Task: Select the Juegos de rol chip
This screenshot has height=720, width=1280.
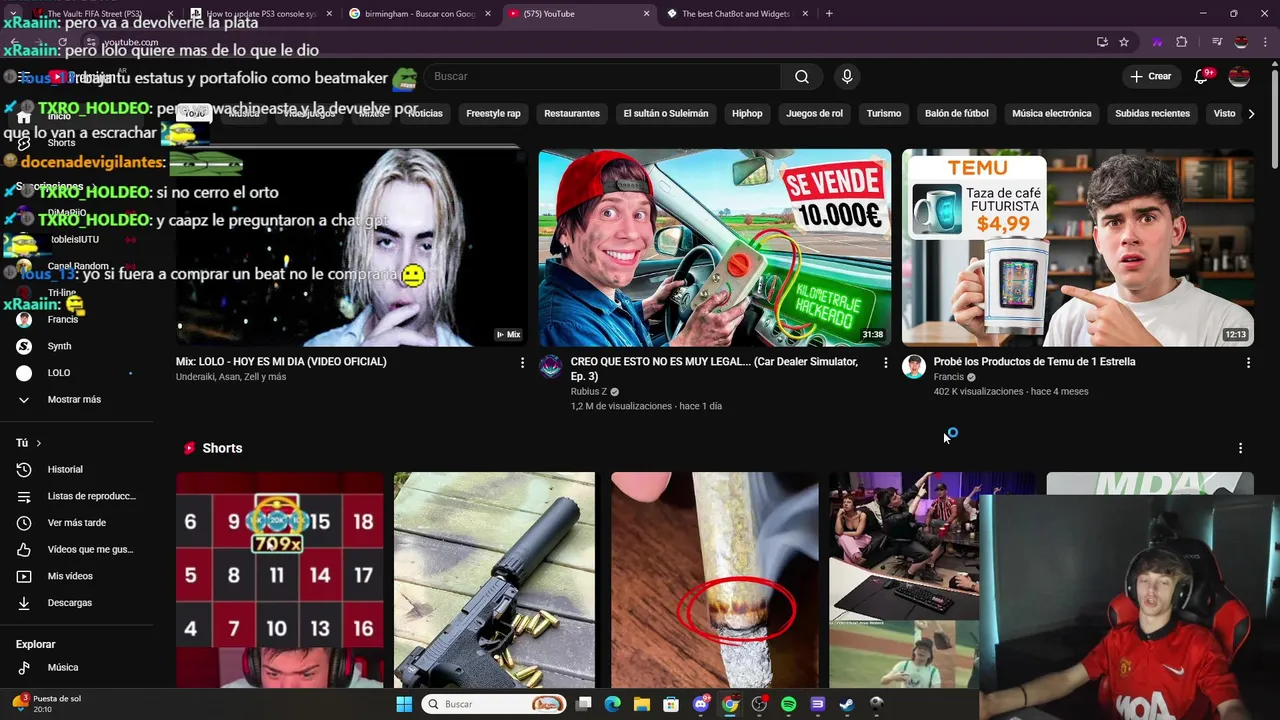Action: pos(814,114)
